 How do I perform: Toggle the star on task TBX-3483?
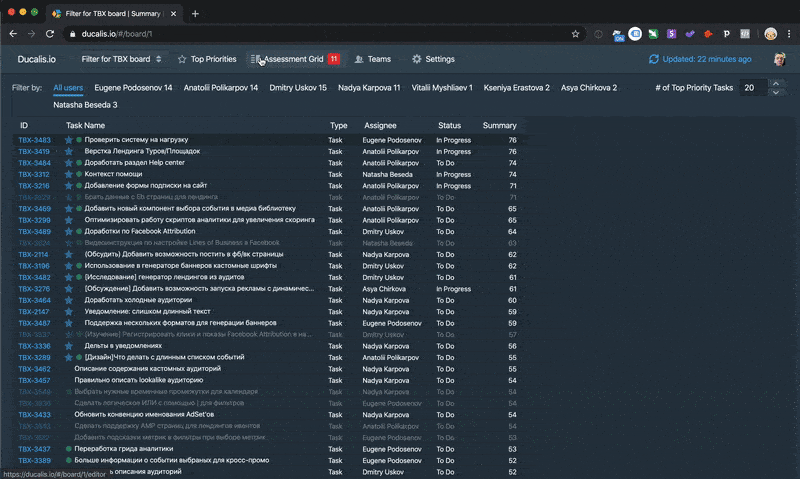(x=69, y=140)
